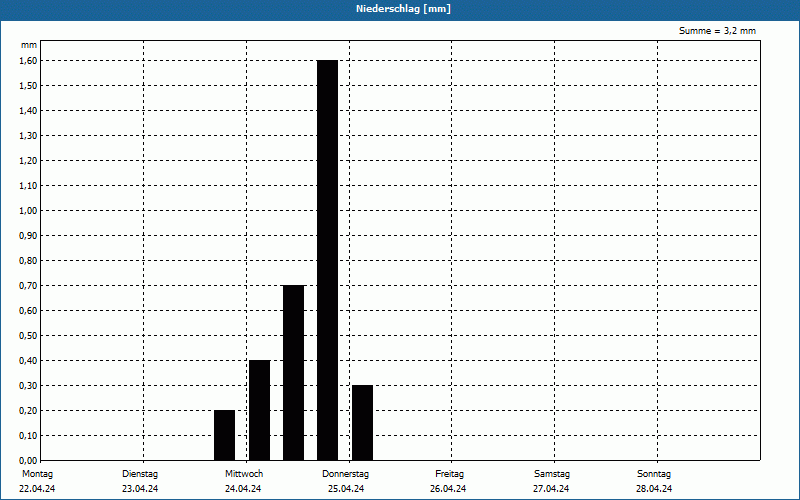Click the 0,30 mm precipitation bar
Screen dimensions: 800x500
[x=362, y=423]
